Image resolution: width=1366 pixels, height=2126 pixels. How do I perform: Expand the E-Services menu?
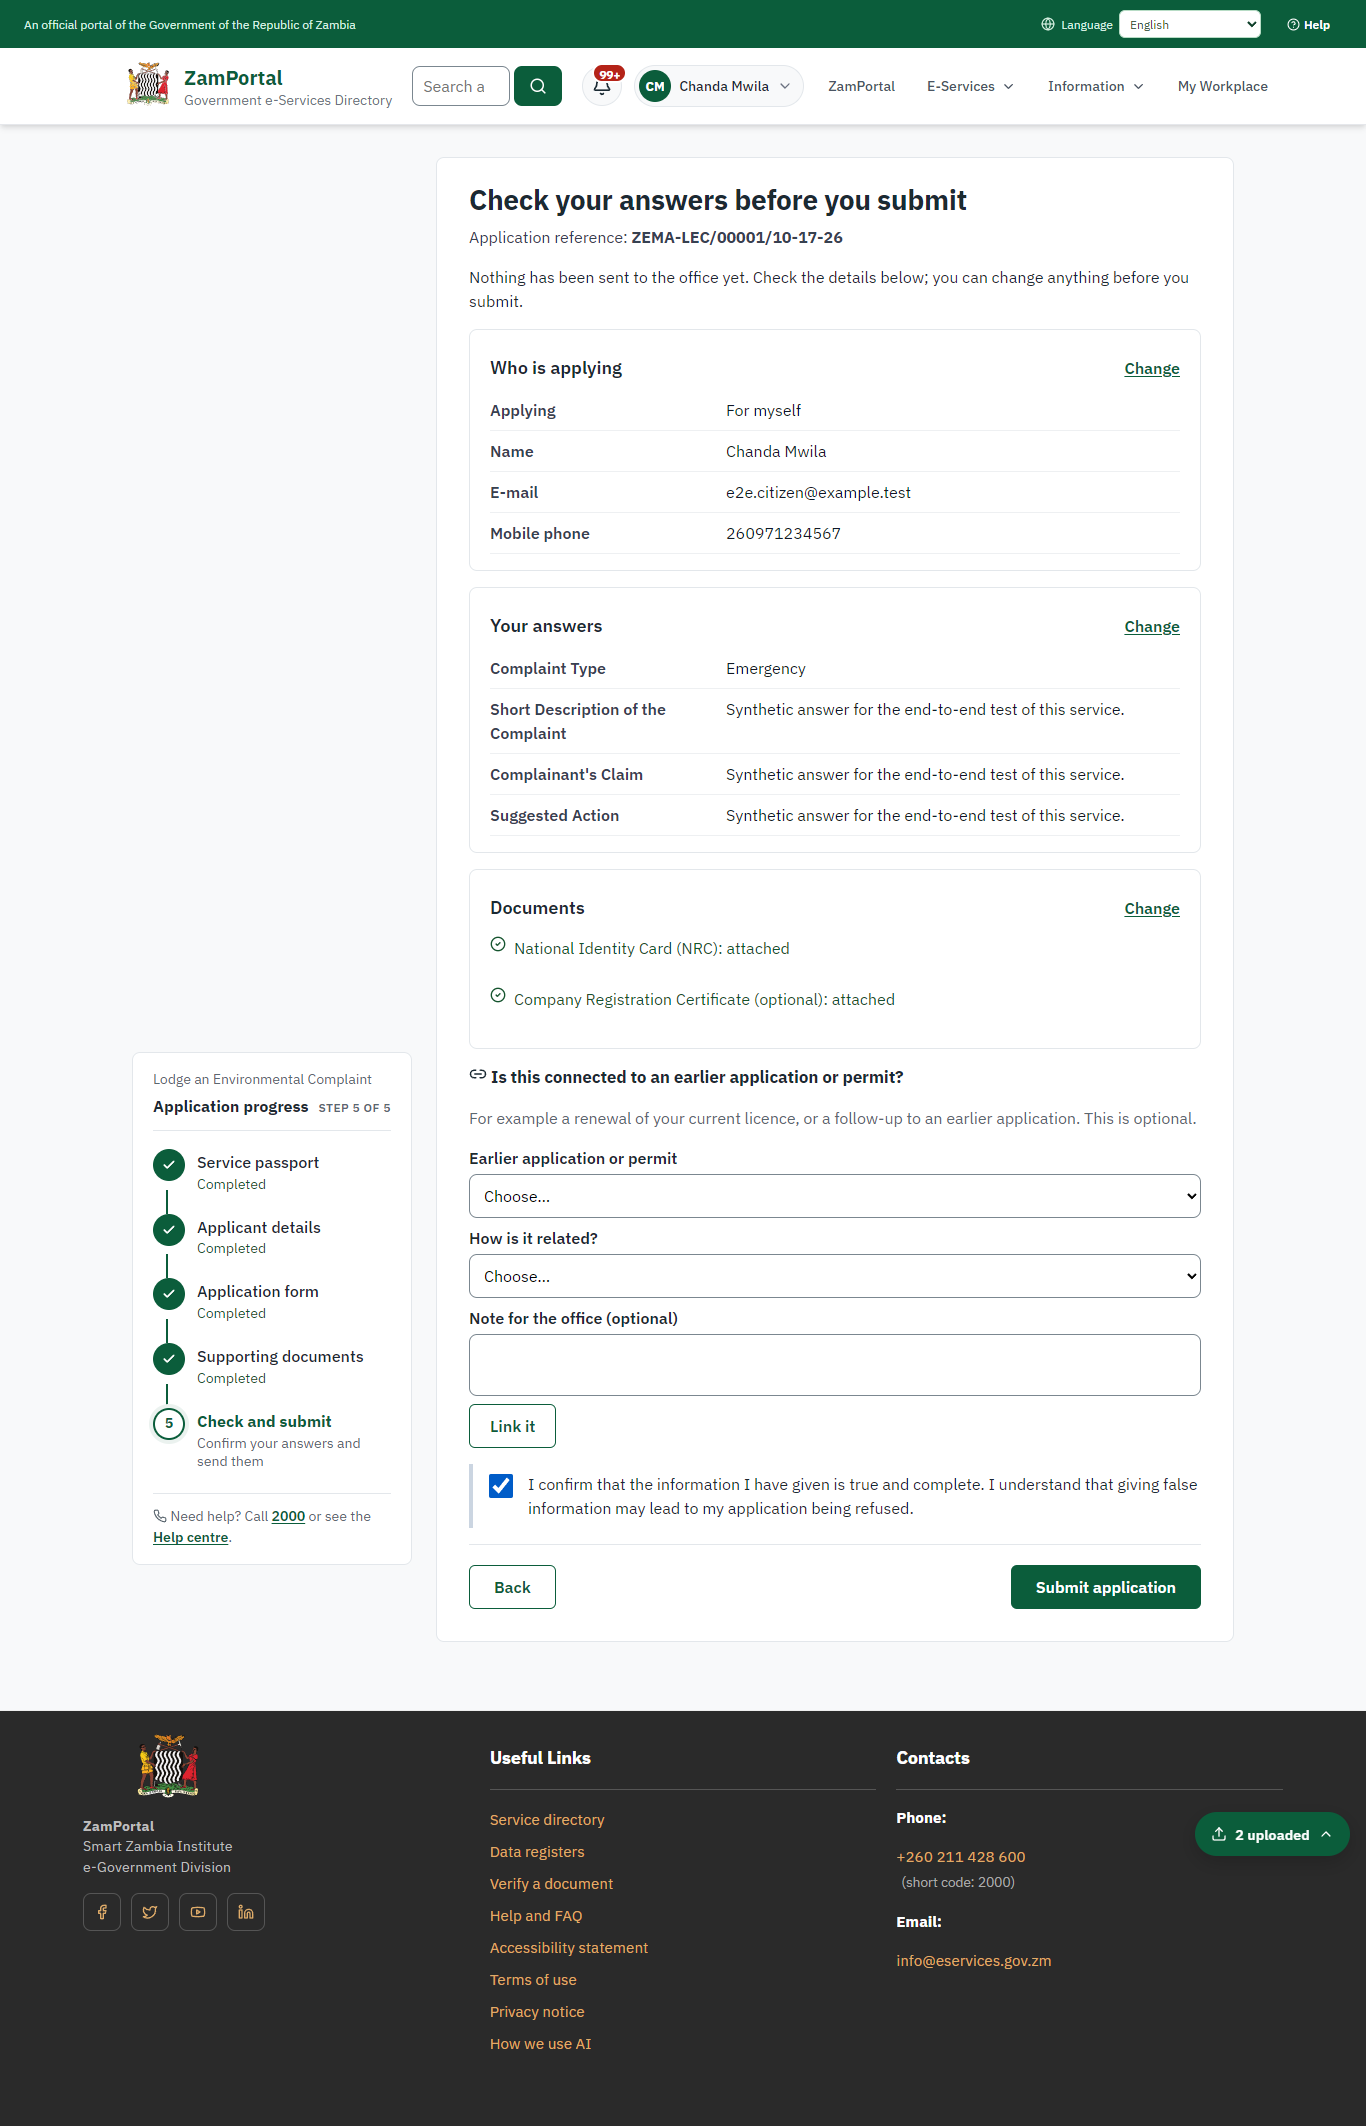tap(970, 86)
